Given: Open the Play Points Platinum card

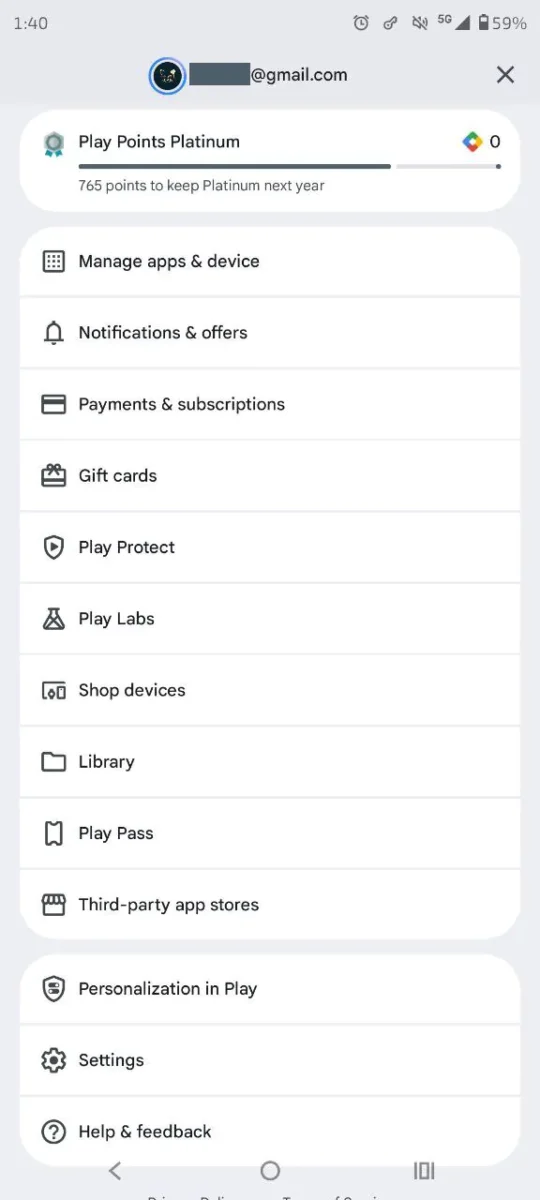Looking at the screenshot, I should [x=270, y=161].
